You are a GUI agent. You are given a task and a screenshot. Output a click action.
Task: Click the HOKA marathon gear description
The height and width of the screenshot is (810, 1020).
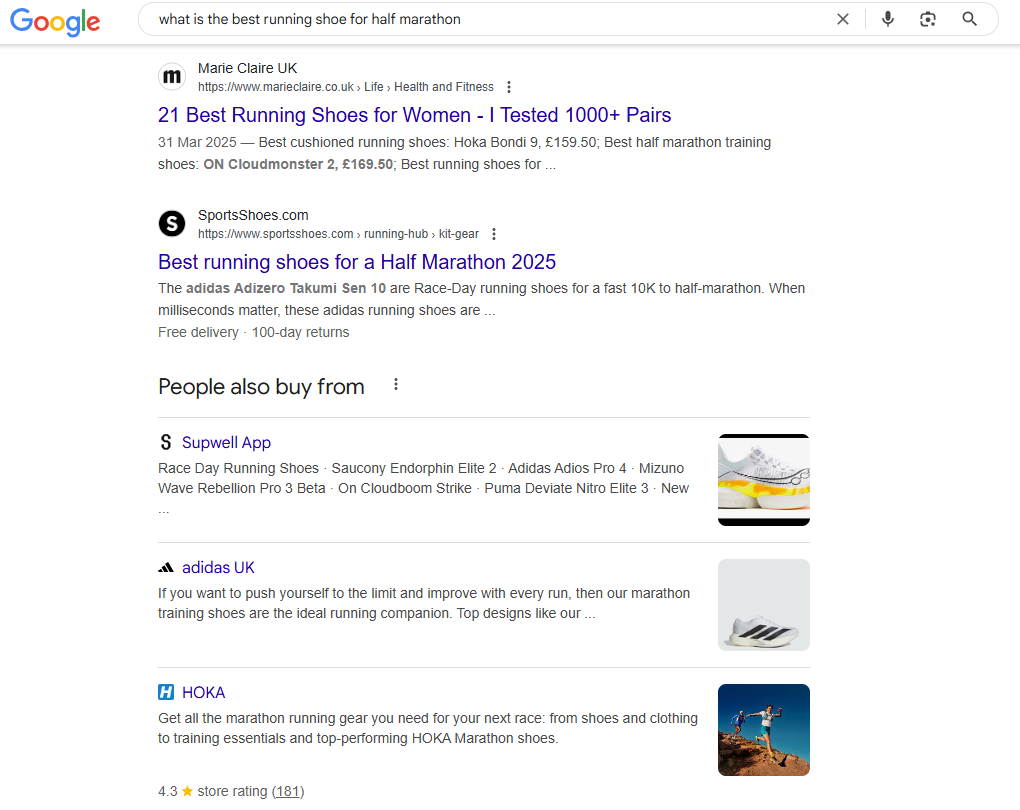click(428, 728)
